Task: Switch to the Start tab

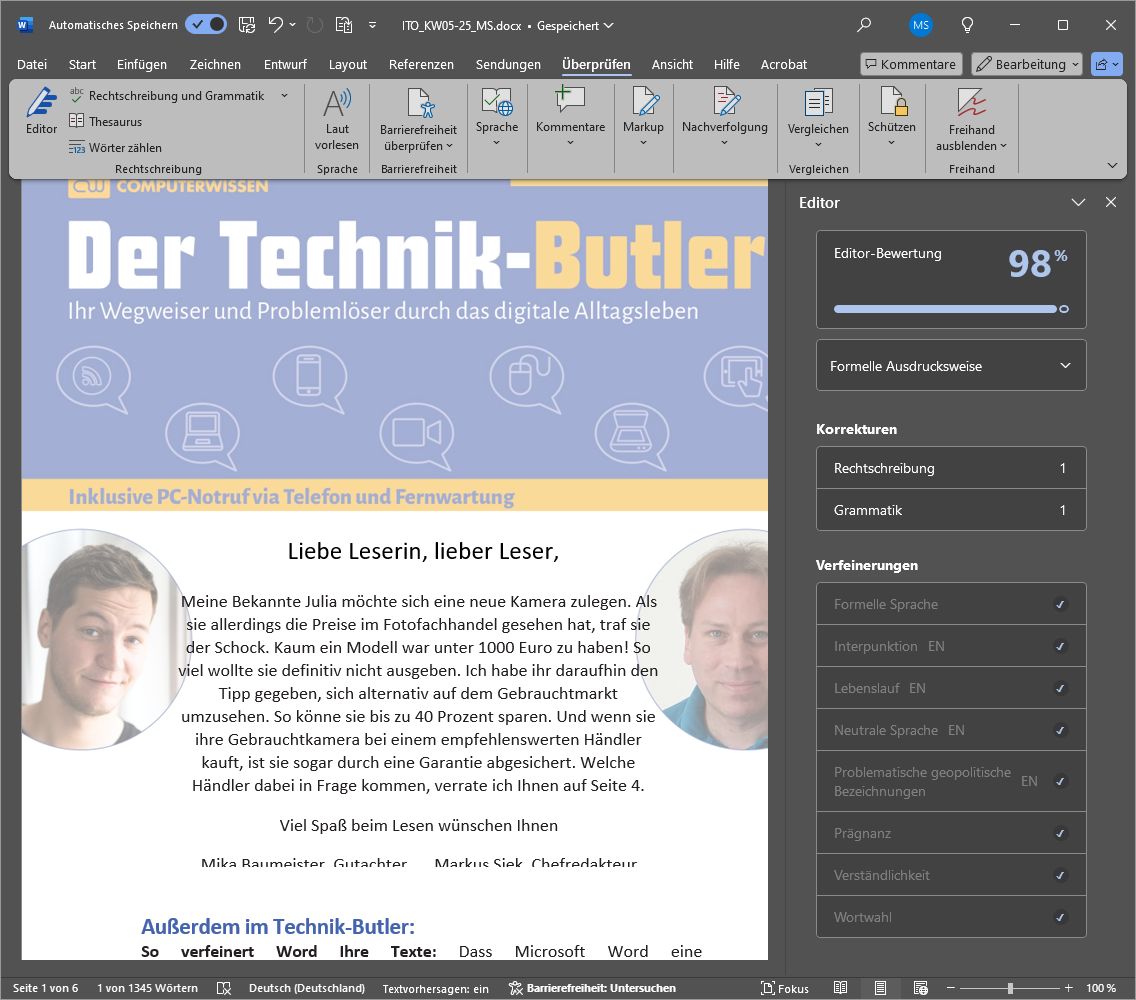Action: tap(82, 64)
